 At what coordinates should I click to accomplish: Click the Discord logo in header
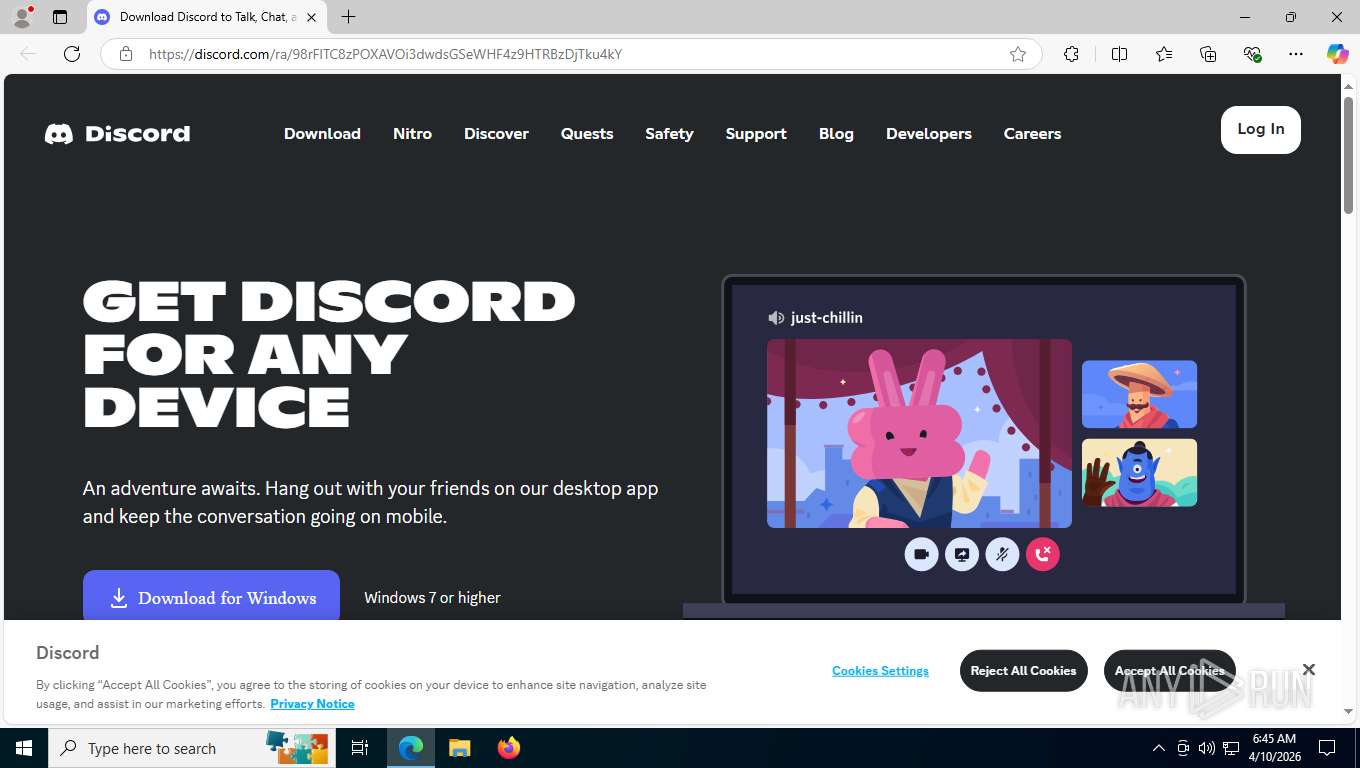tap(117, 134)
